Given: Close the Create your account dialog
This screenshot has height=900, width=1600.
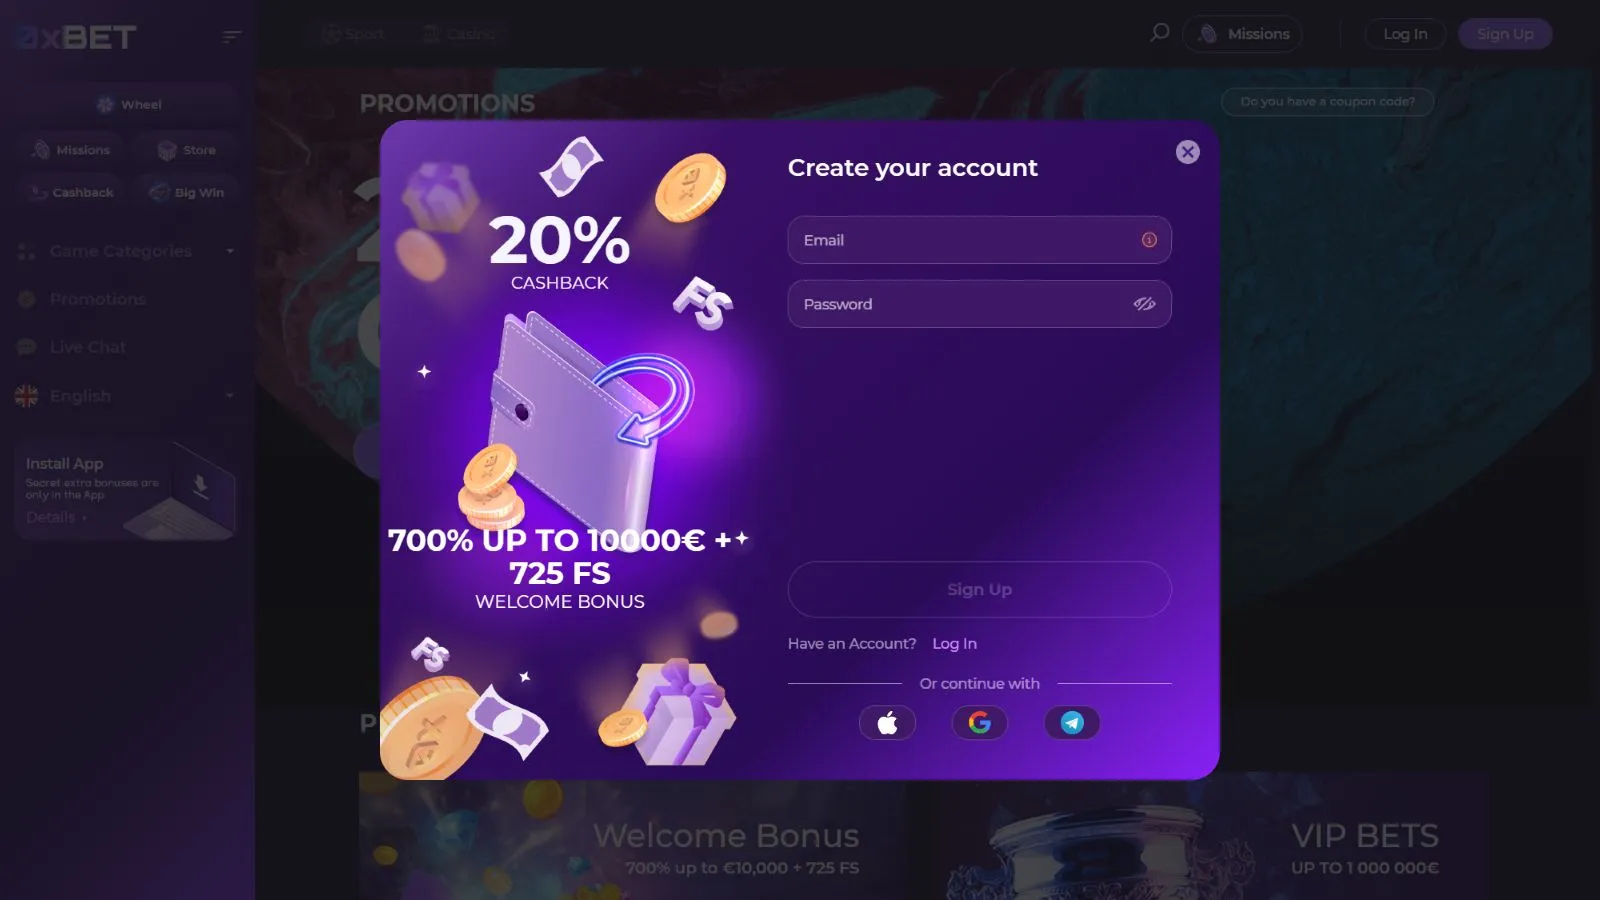Looking at the screenshot, I should point(1187,152).
